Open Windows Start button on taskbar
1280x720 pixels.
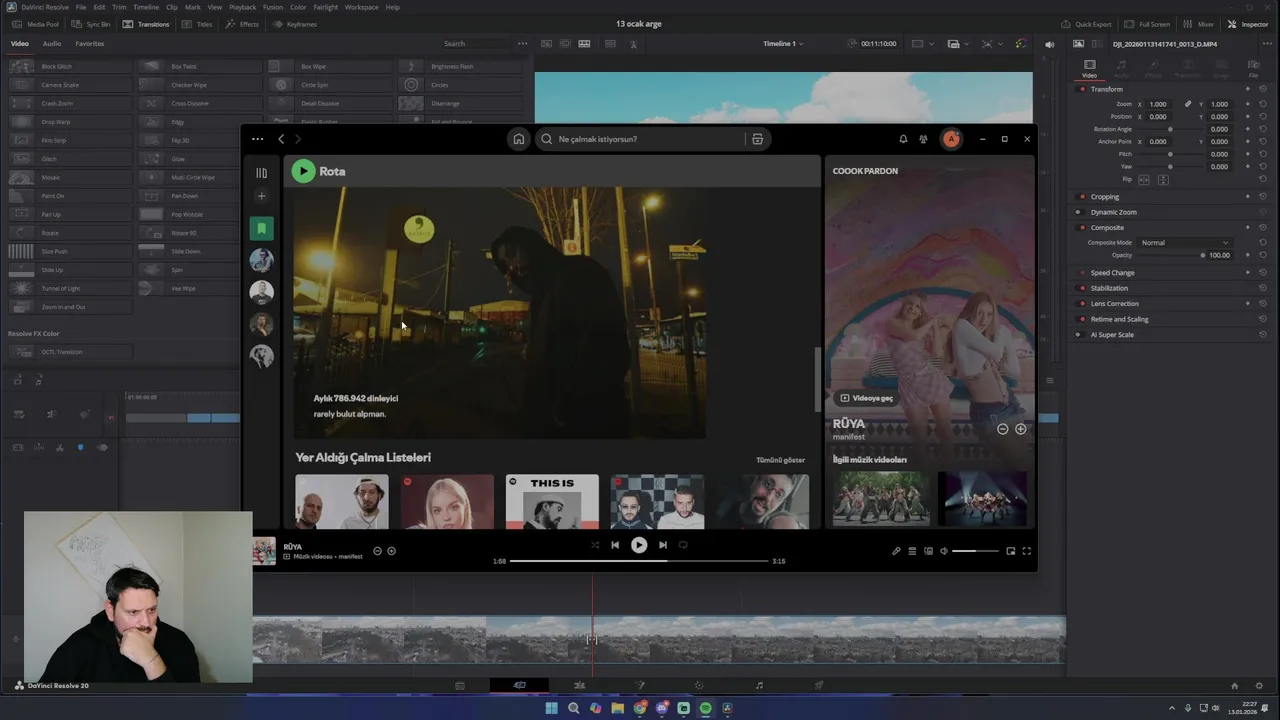551,708
